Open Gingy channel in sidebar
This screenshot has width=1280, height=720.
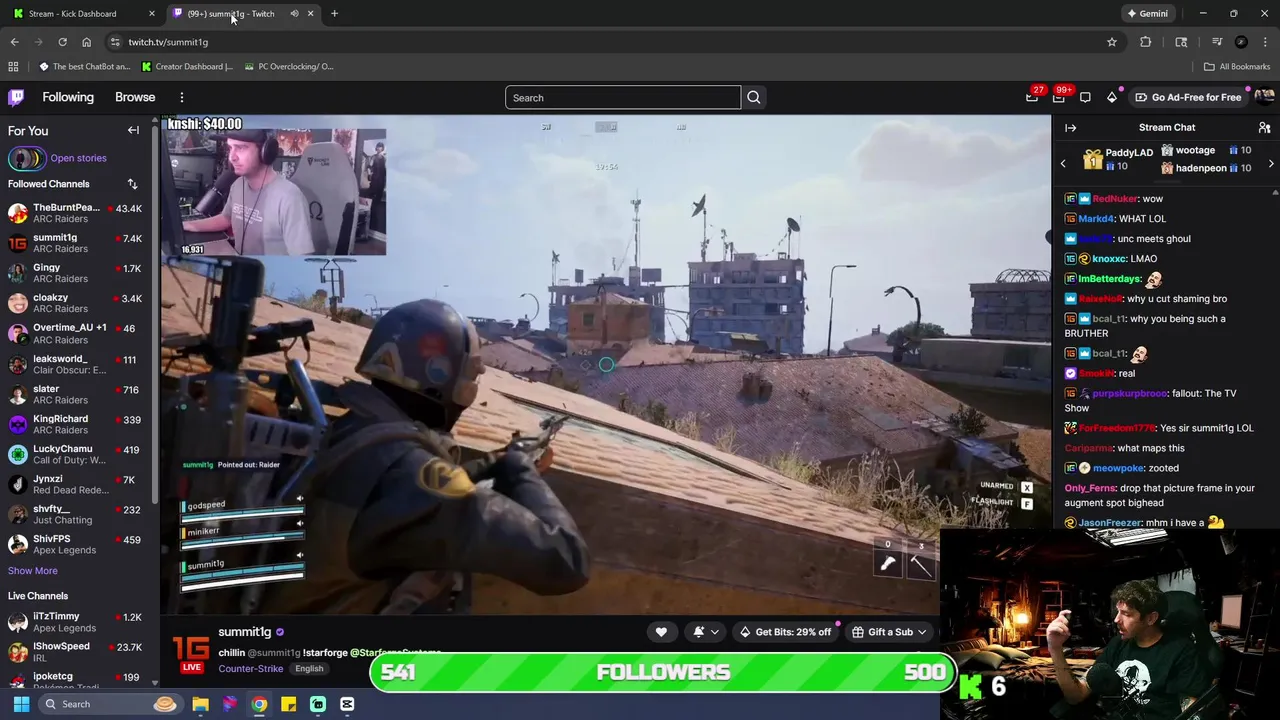(x=75, y=273)
